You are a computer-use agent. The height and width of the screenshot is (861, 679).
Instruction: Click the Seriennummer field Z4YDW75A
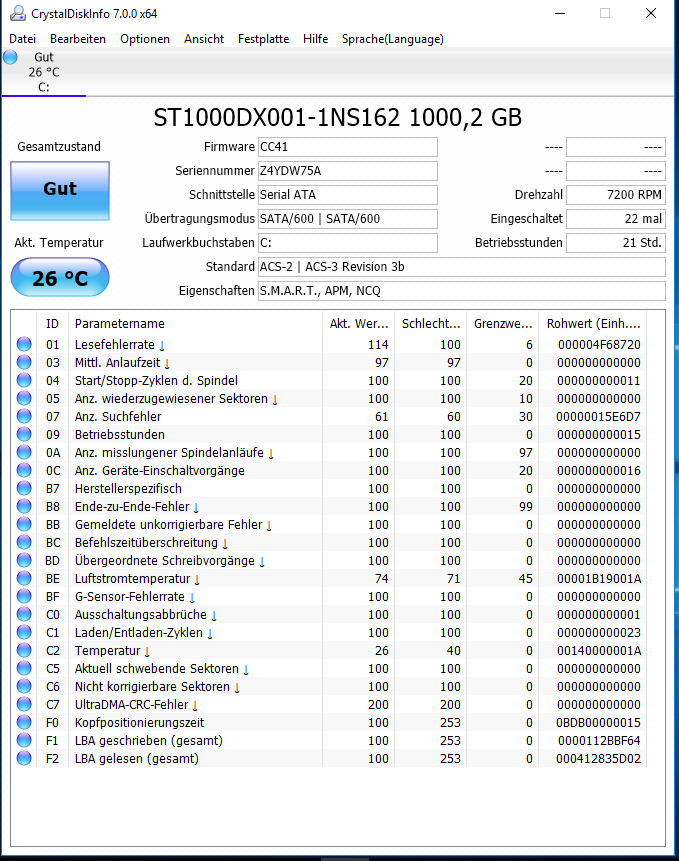tap(348, 171)
